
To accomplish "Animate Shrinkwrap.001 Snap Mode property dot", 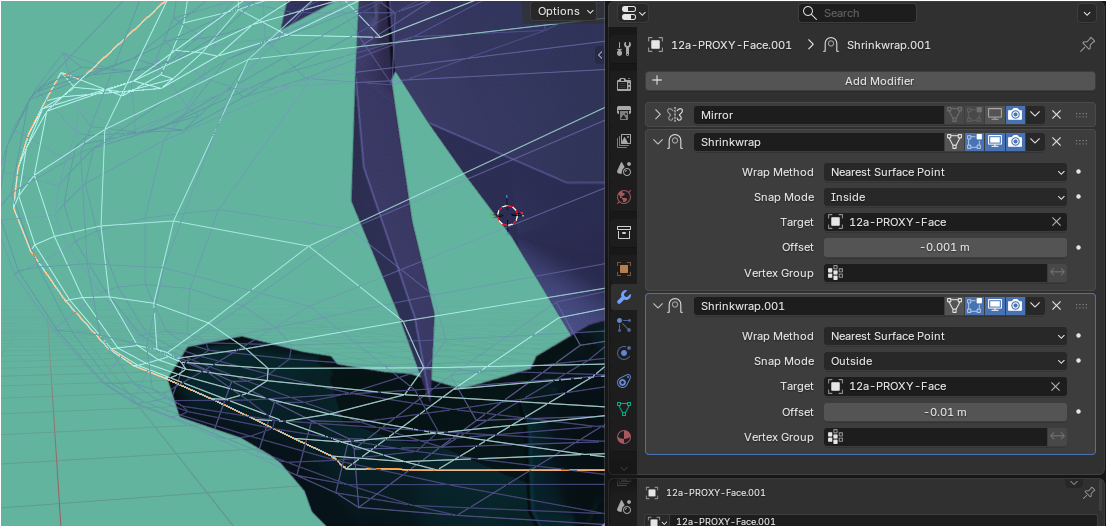I will point(1079,361).
